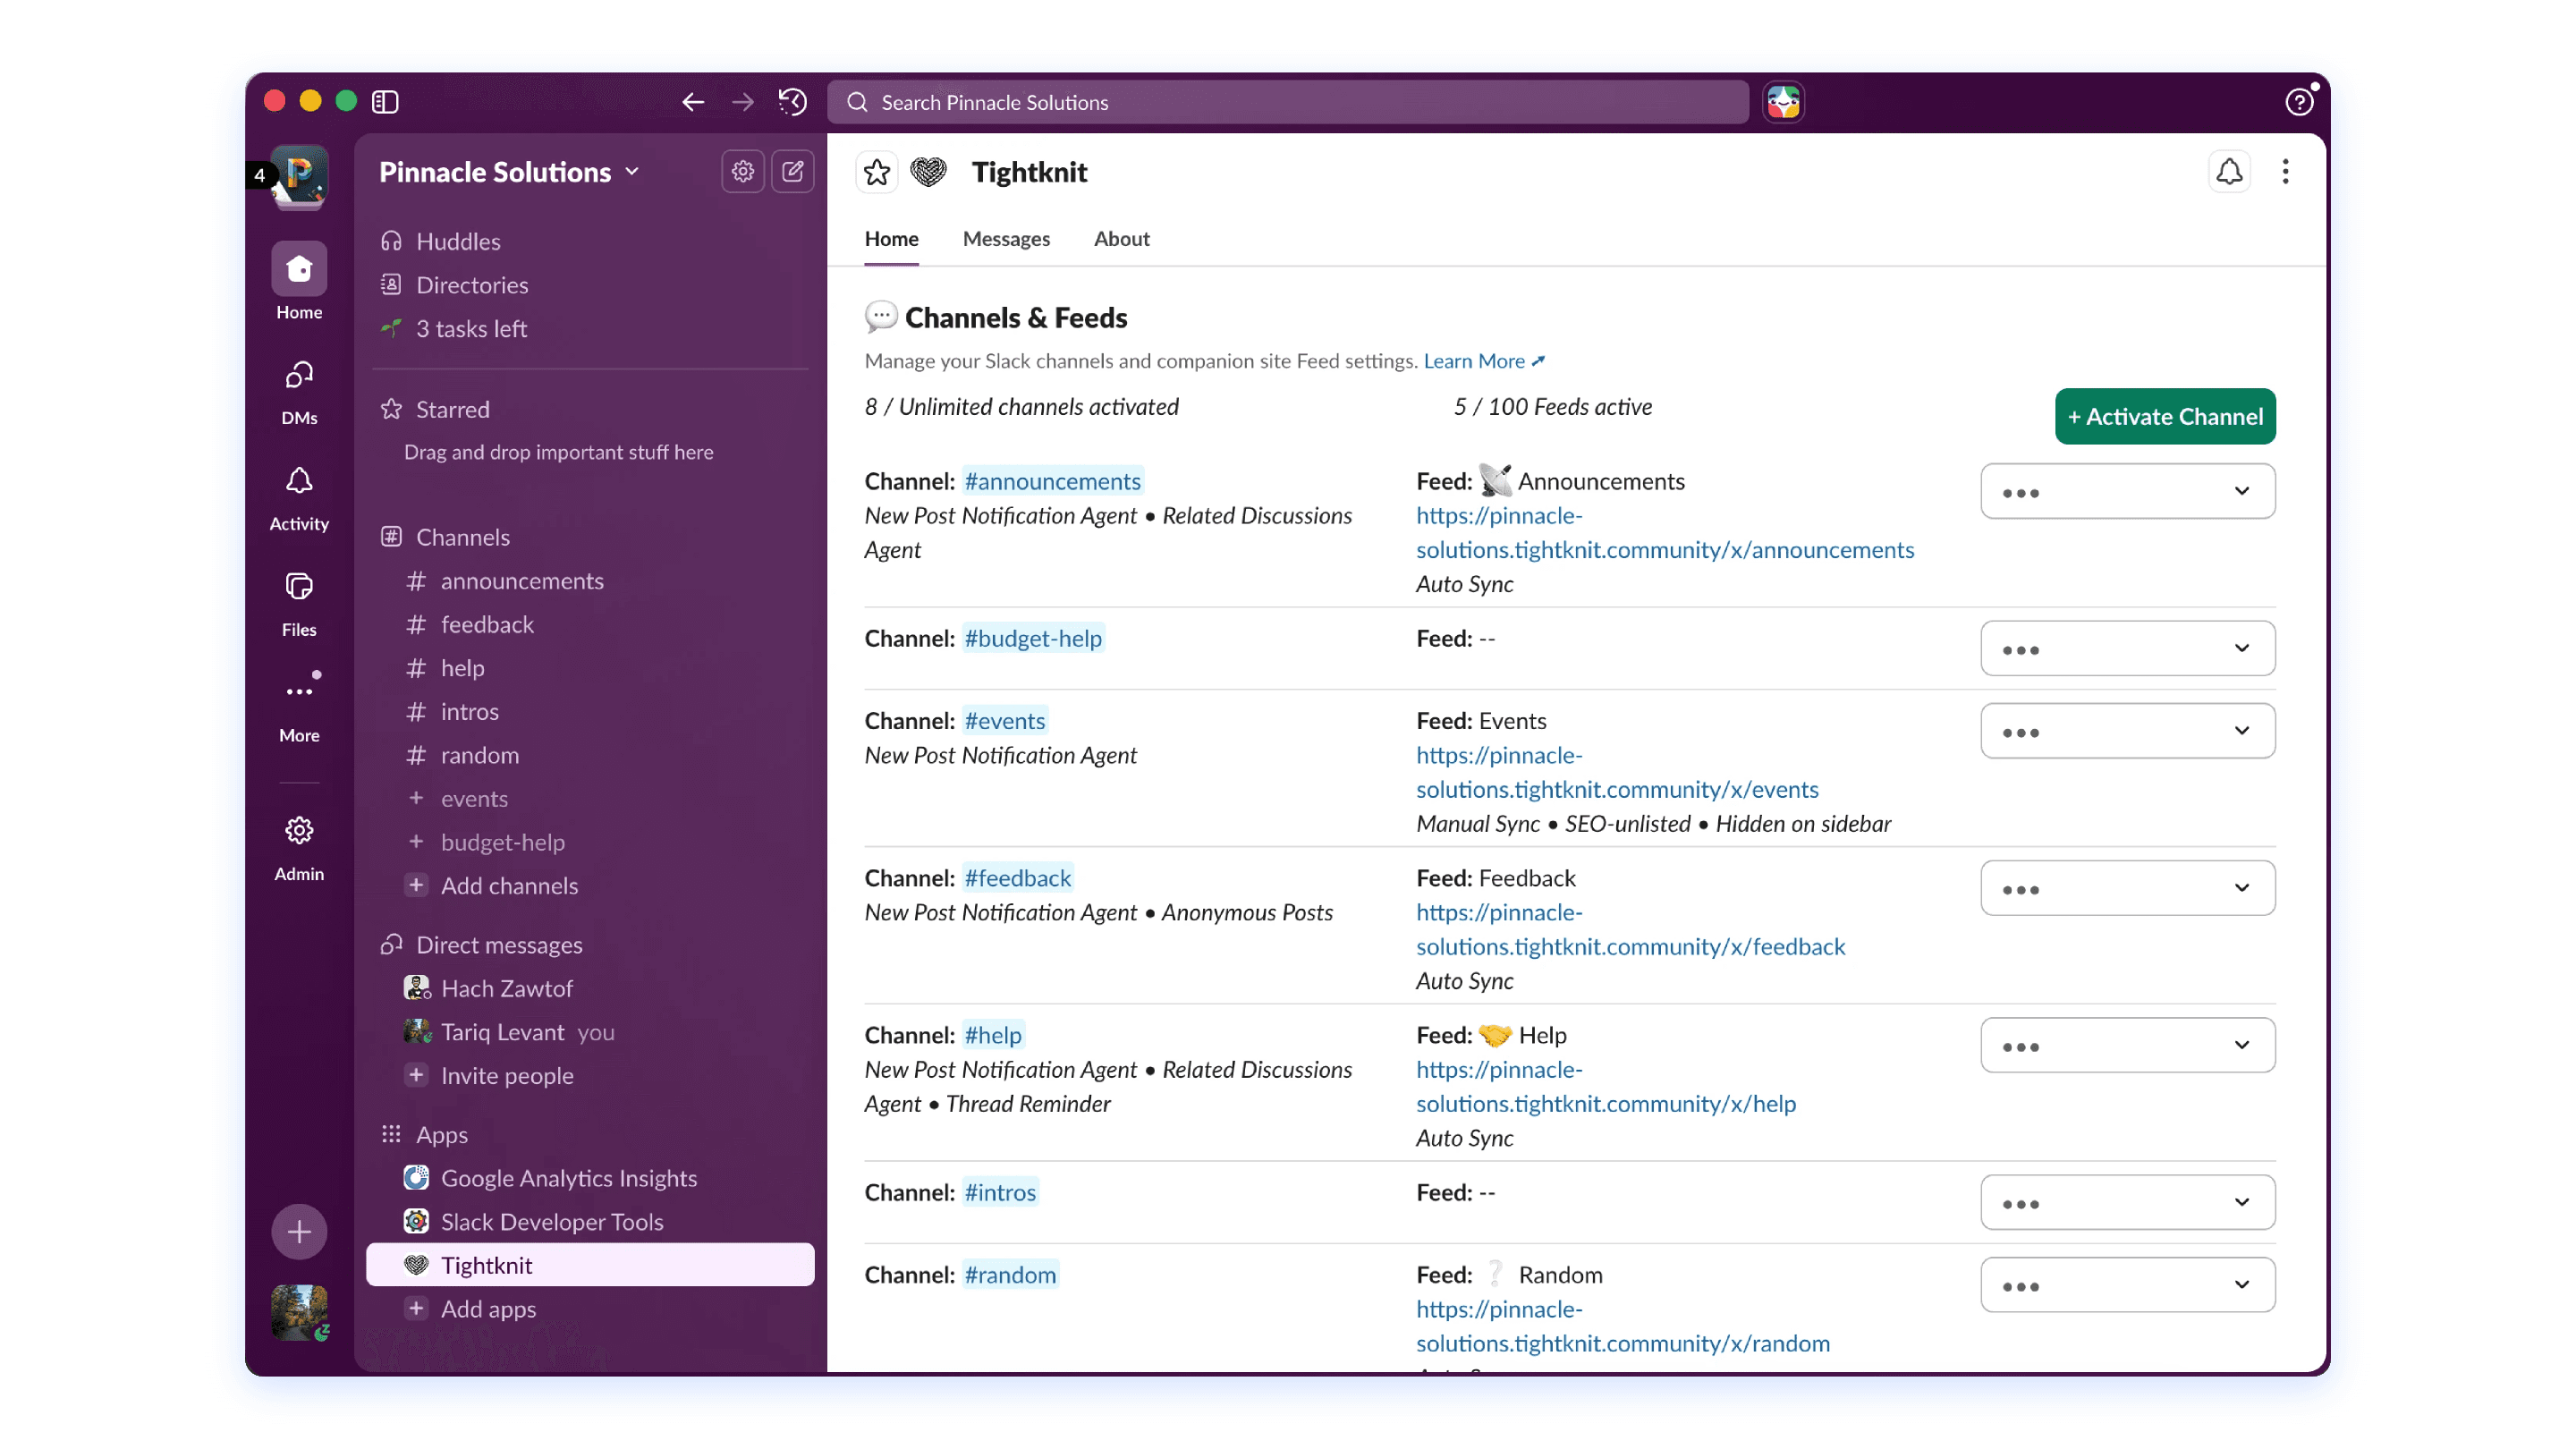This screenshot has width=2576, height=1449.
Task: Click the compose new message icon
Action: click(792, 172)
